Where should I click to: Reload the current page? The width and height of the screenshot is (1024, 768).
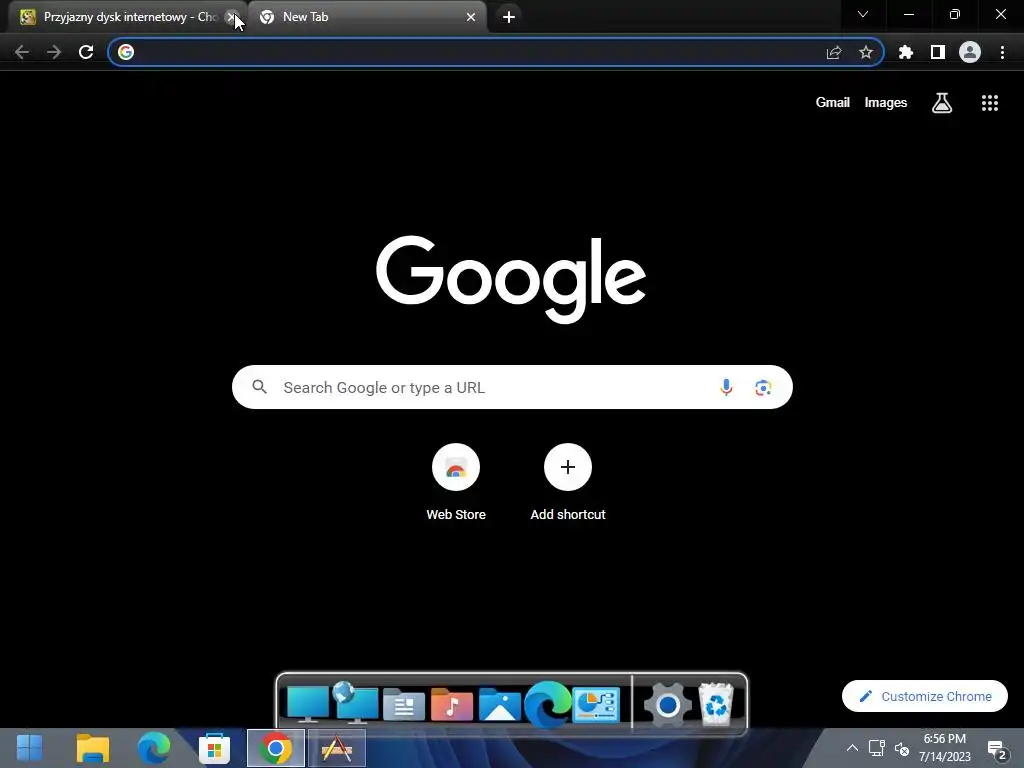pos(86,52)
